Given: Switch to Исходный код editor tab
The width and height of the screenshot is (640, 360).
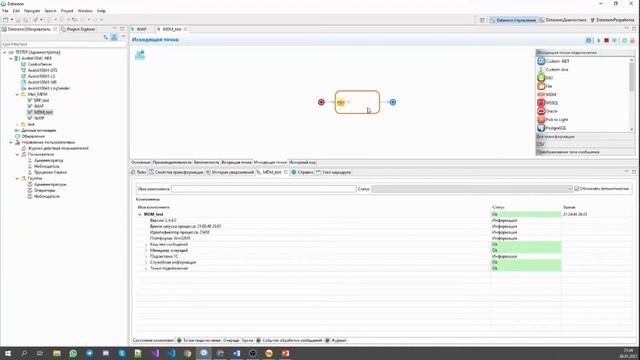Looking at the screenshot, I should (x=302, y=162).
